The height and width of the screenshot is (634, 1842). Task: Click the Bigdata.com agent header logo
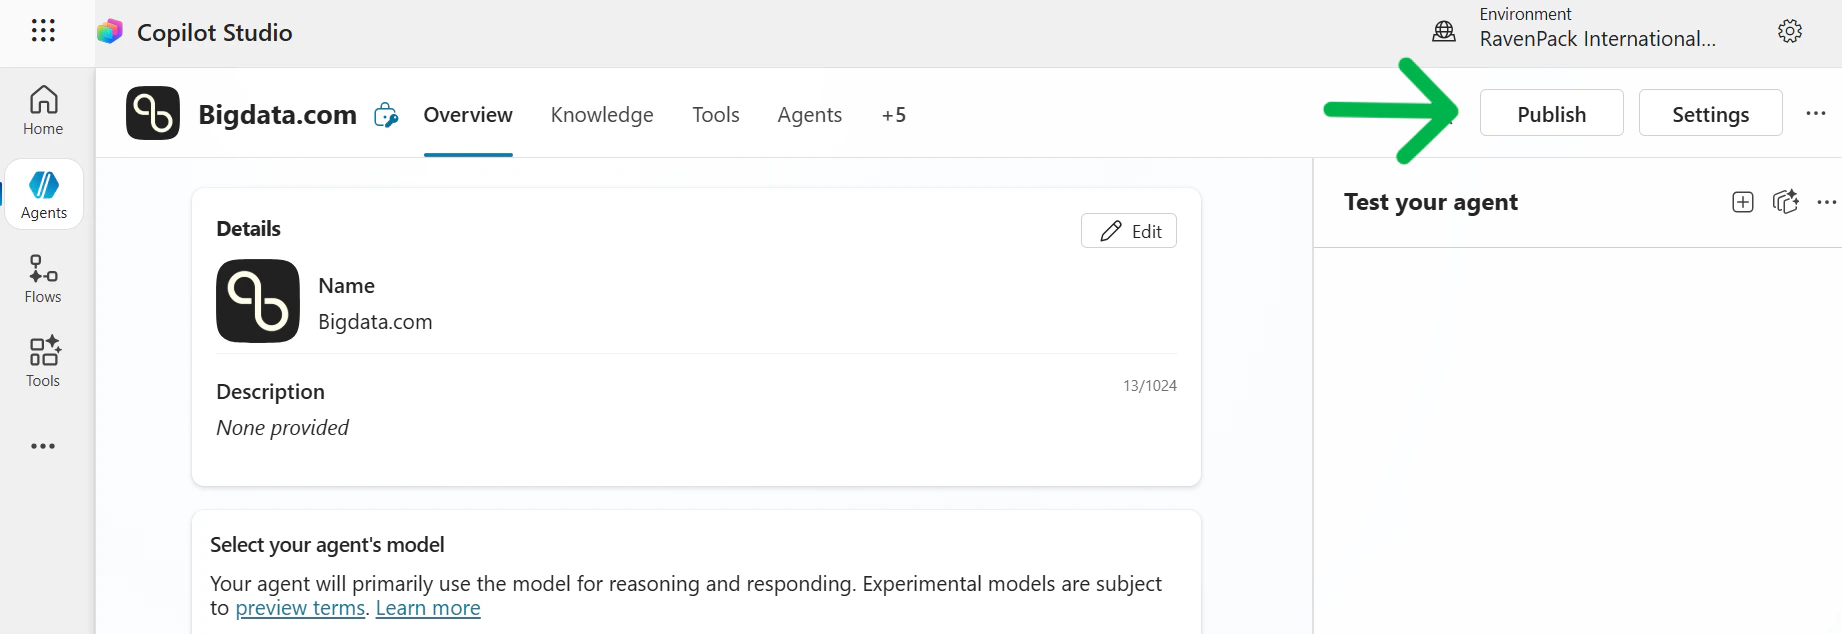(x=153, y=113)
